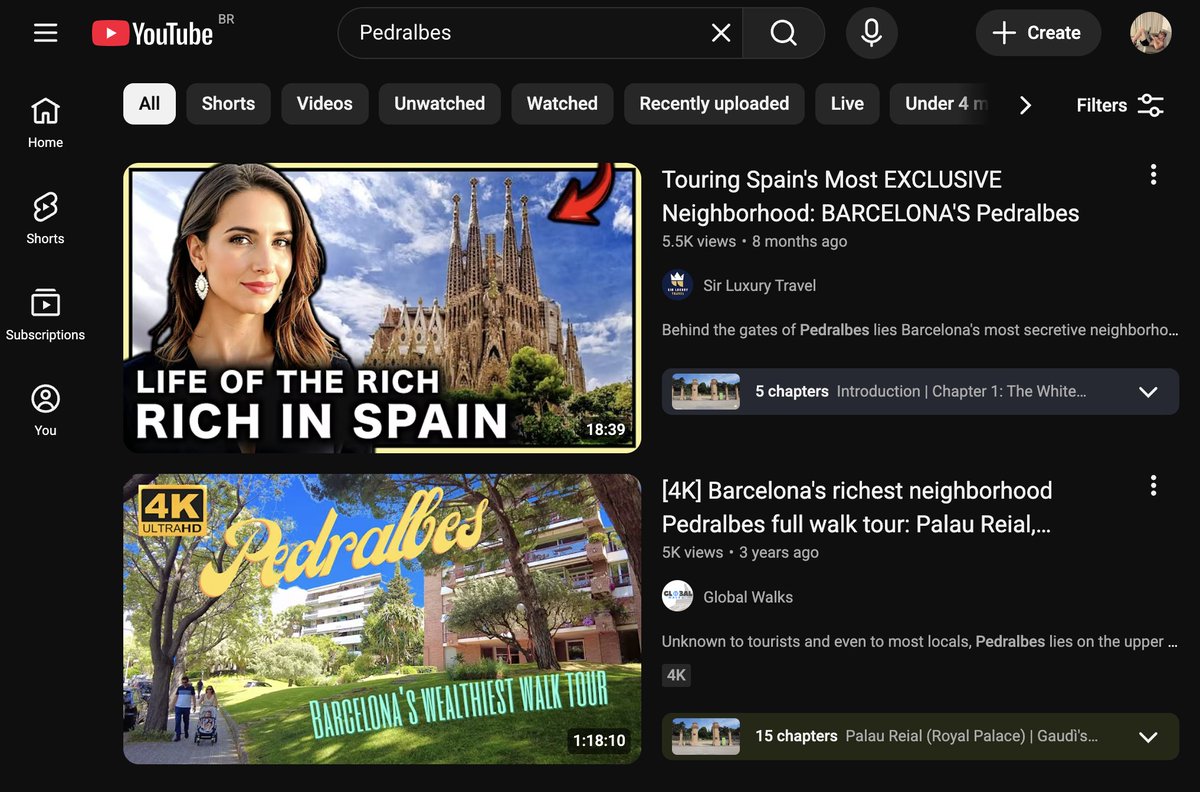Open Touring Spain's Most EXCLUSIVE Neighborhood title
This screenshot has width=1200, height=792.
[x=870, y=196]
